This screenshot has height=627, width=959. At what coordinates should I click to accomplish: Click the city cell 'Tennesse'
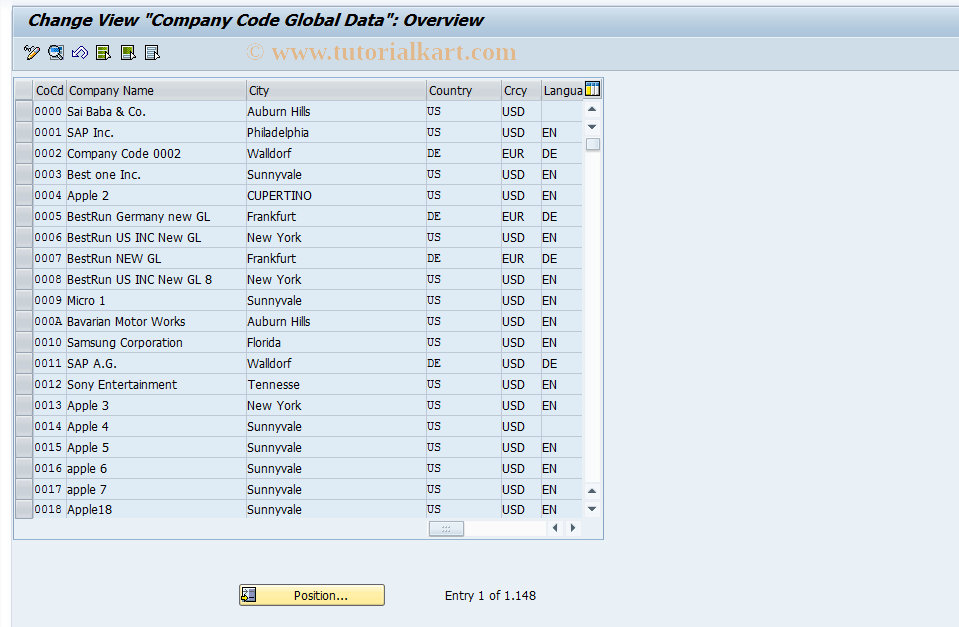click(273, 385)
